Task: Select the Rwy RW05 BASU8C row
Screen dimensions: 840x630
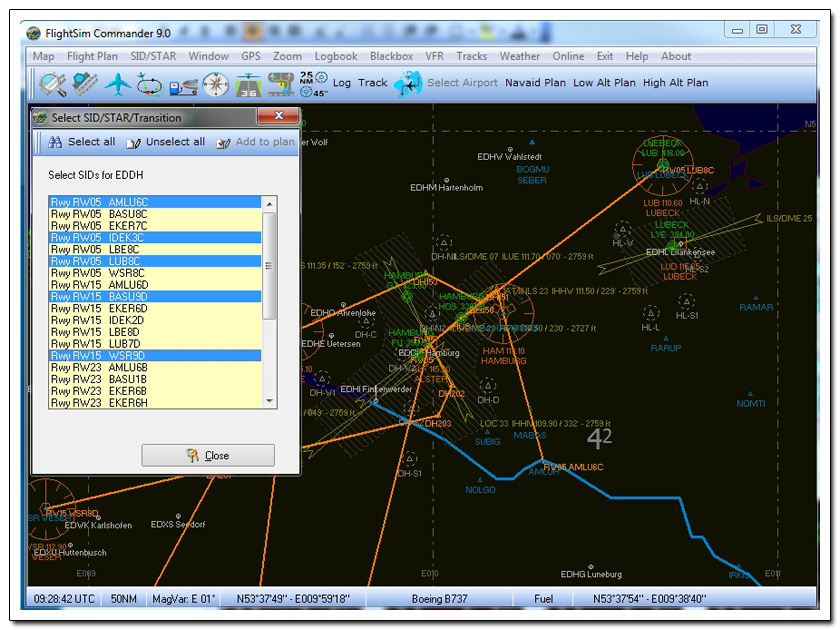Action: tap(155, 214)
